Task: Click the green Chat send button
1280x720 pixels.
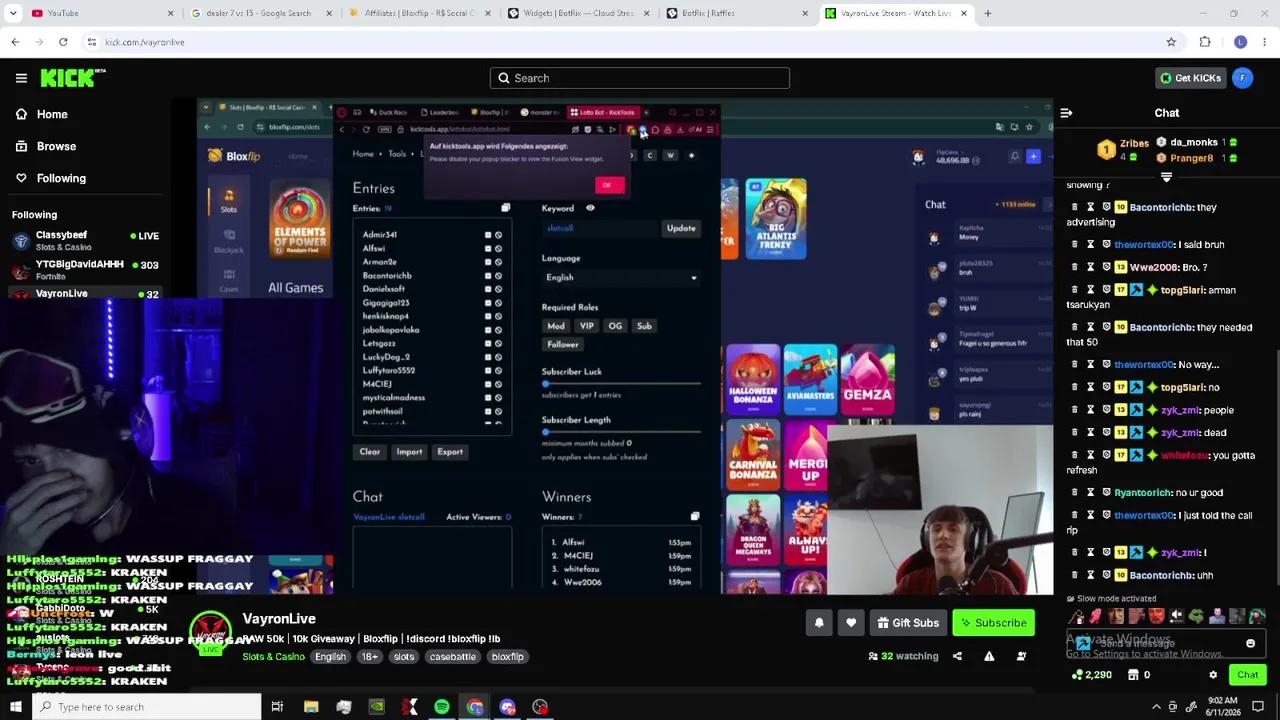Action: coord(1247,675)
